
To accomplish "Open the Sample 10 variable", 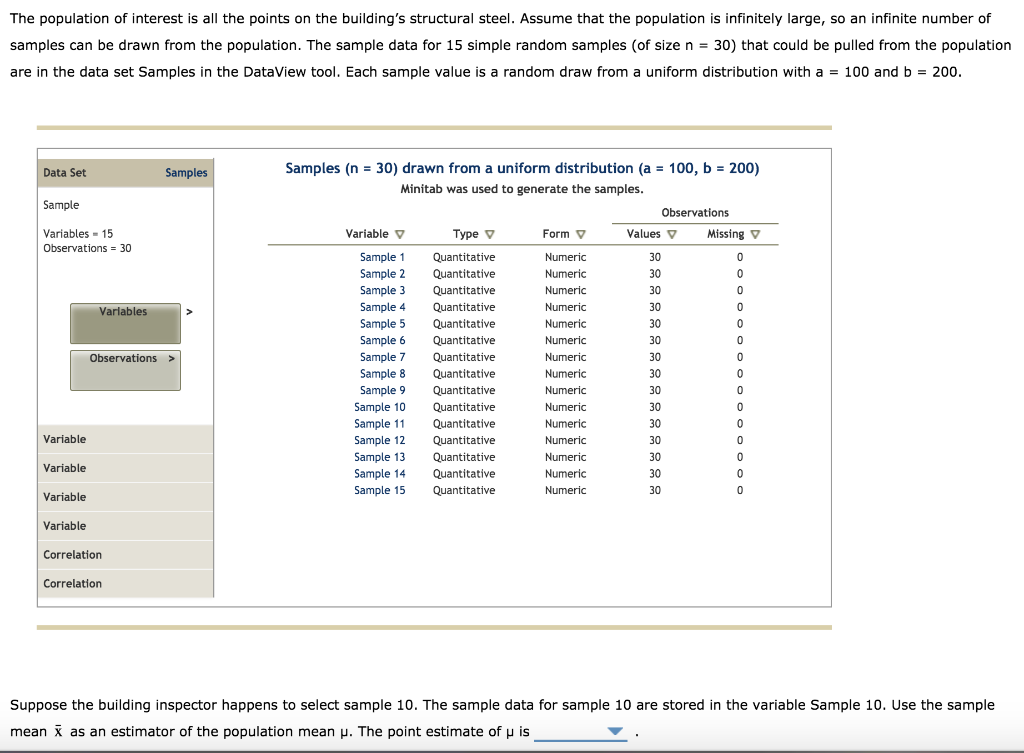I will click(x=379, y=407).
